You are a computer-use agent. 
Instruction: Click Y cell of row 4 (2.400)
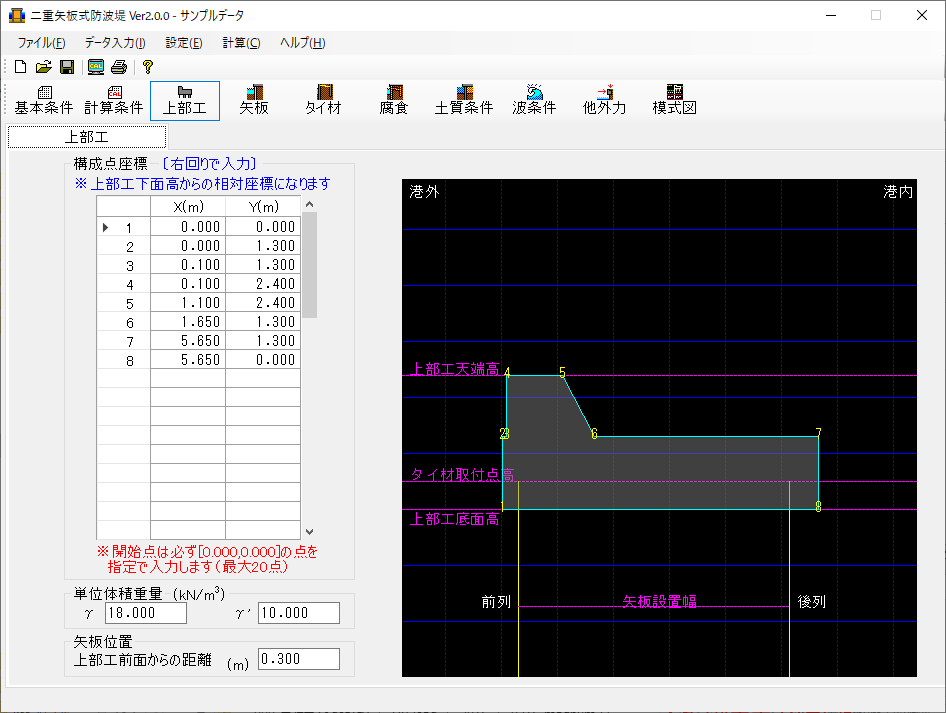(263, 284)
